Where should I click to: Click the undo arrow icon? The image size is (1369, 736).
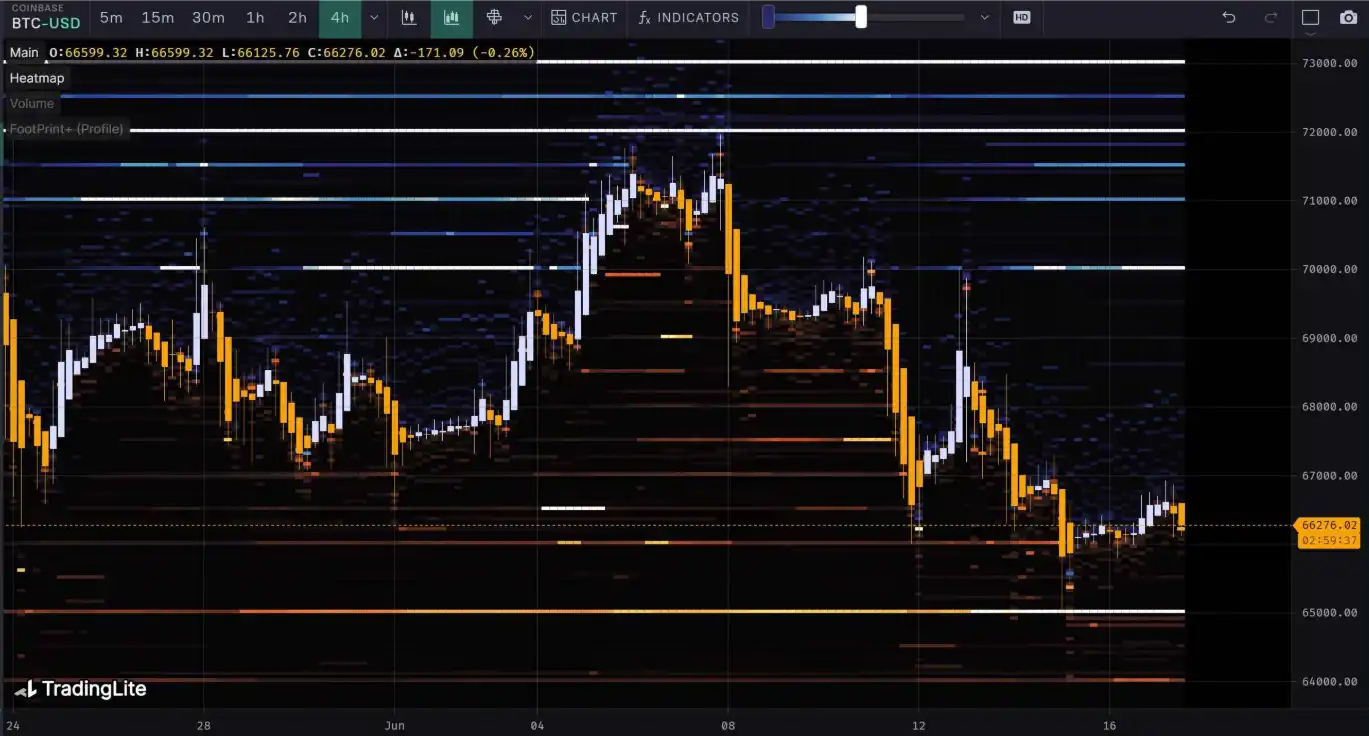tap(1229, 18)
